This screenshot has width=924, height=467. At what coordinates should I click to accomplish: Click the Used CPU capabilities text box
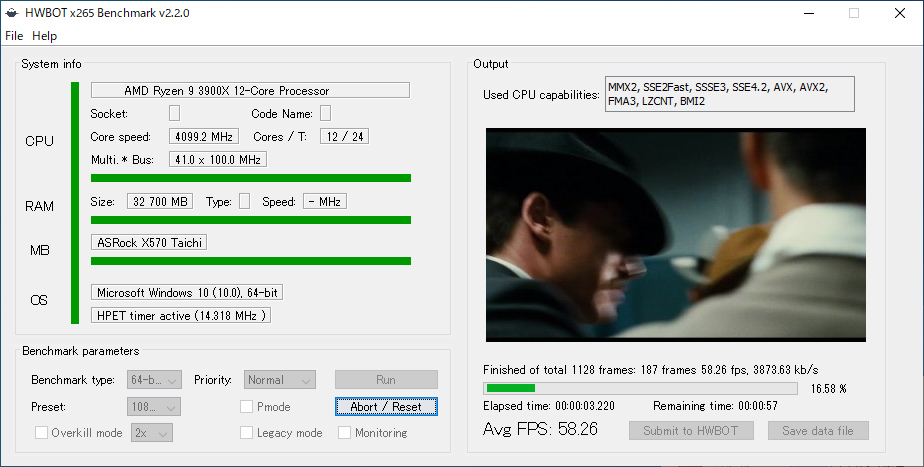click(730, 94)
